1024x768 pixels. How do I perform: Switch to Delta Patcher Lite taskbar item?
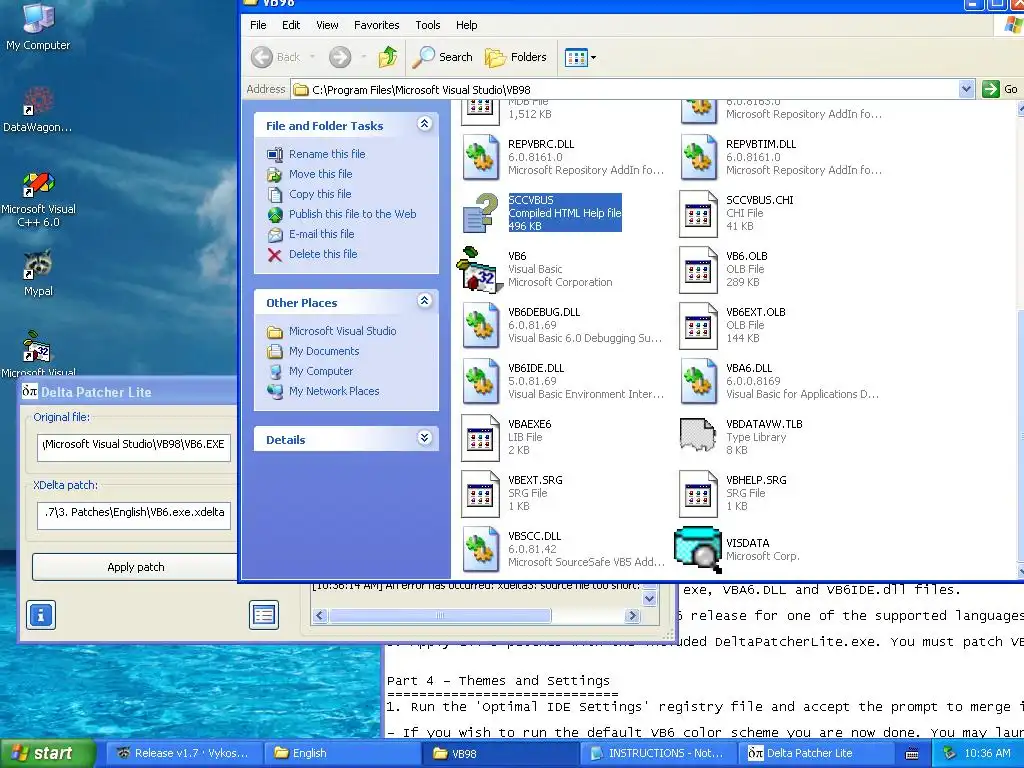(x=818, y=754)
